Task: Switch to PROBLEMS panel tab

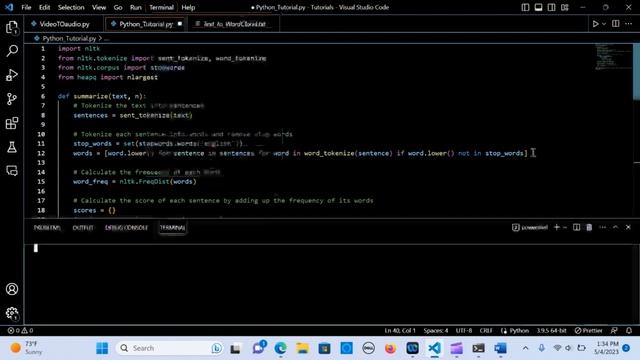Action: [47, 228]
